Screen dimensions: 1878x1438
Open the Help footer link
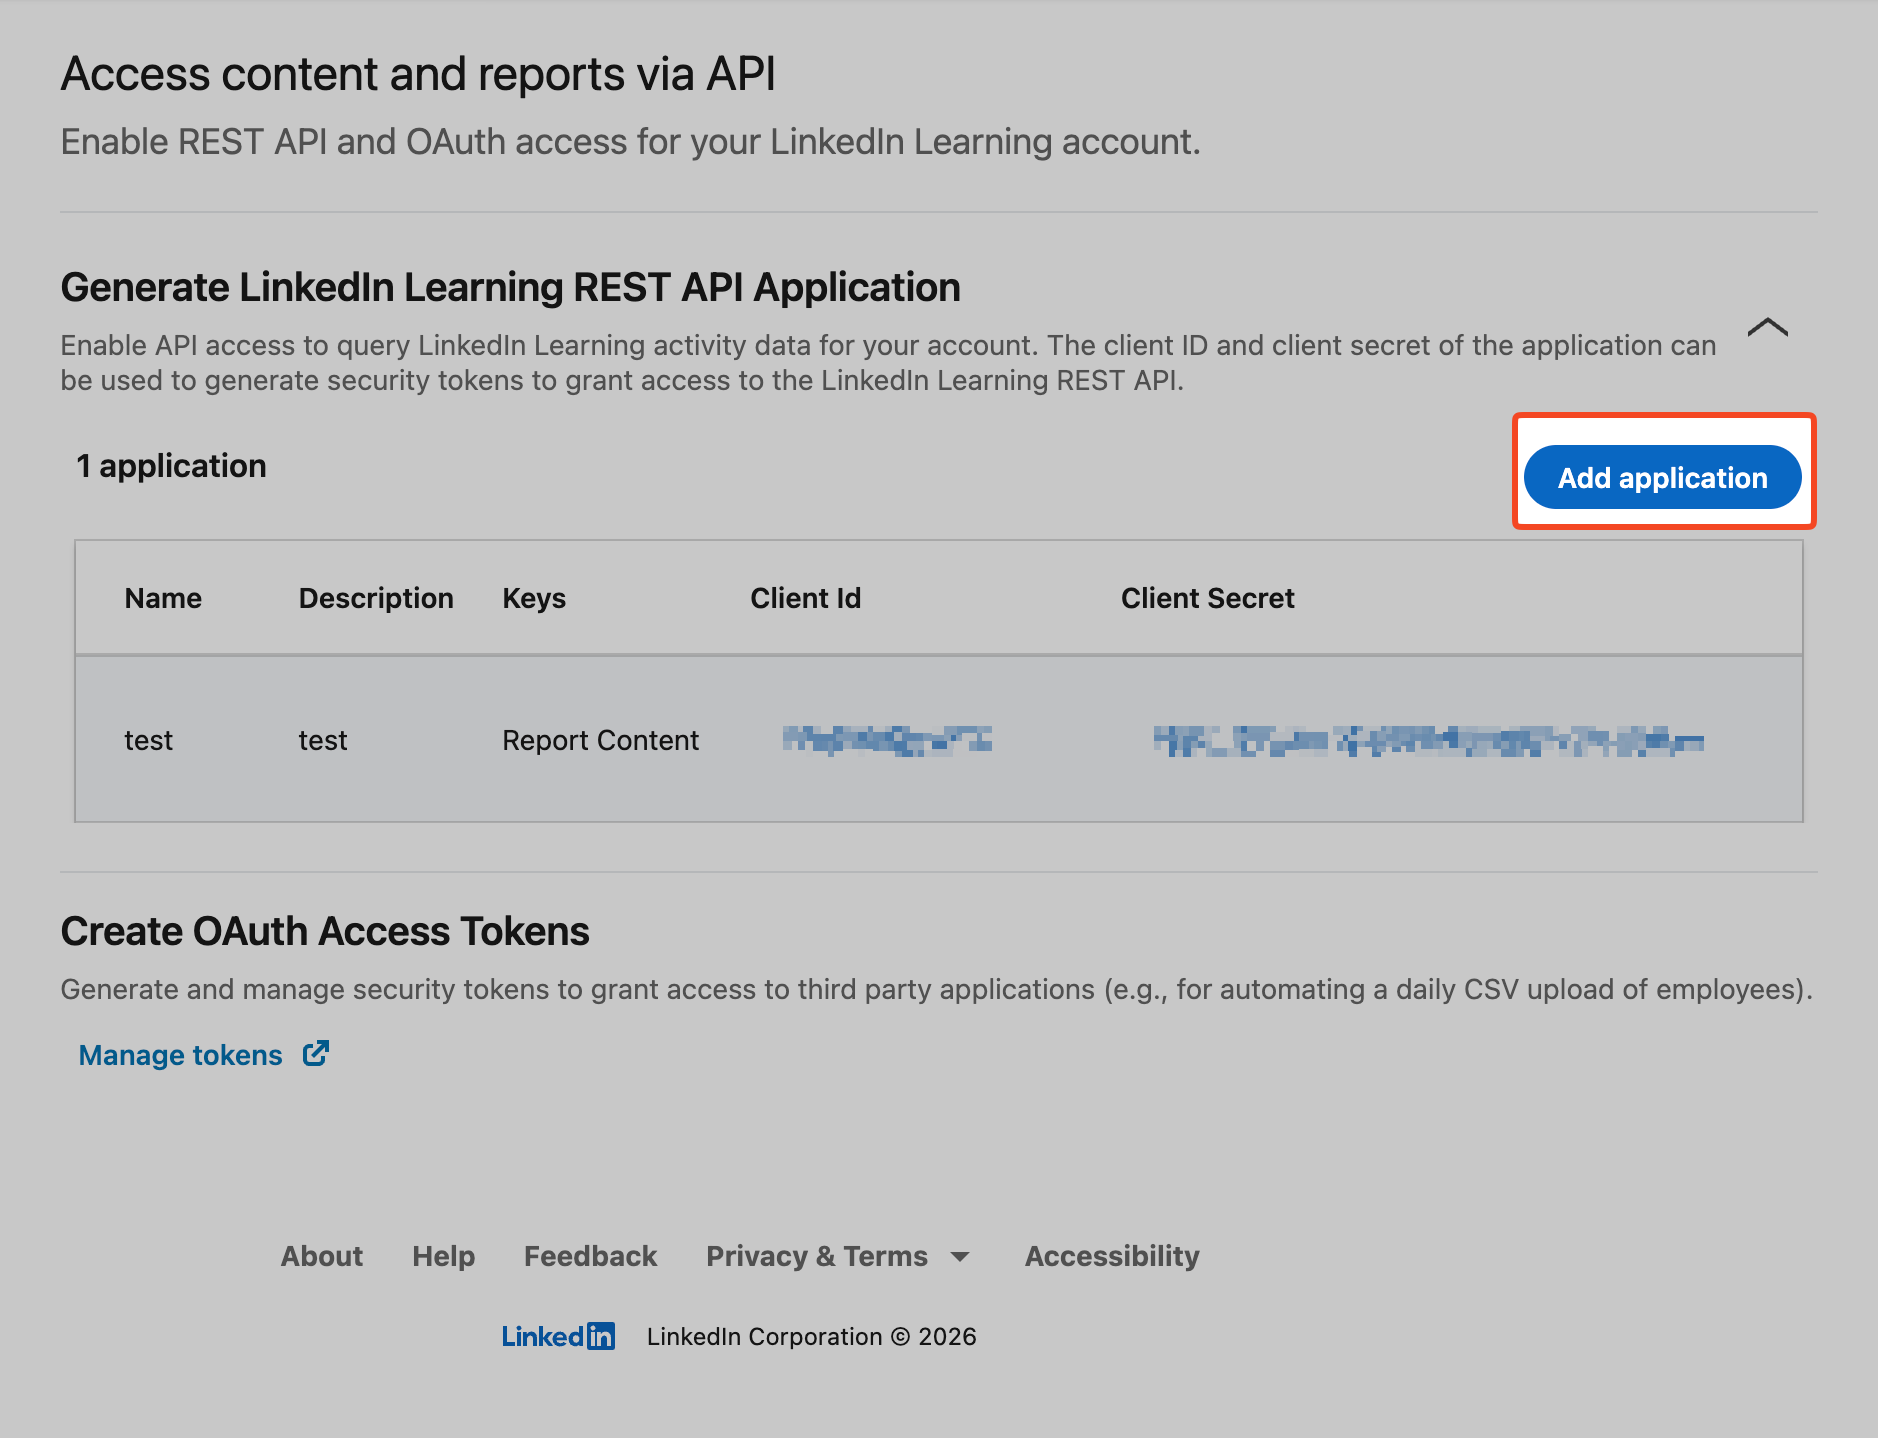click(443, 1256)
